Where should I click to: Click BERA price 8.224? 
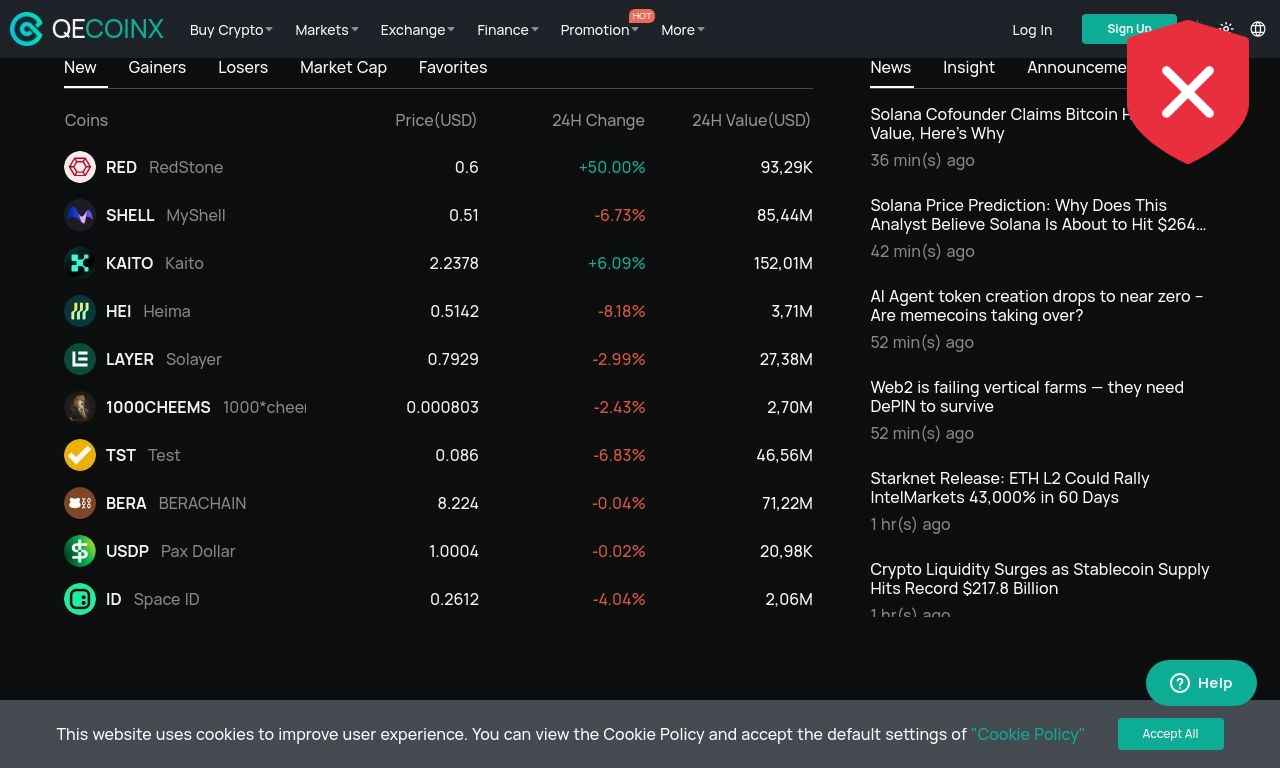click(x=458, y=503)
